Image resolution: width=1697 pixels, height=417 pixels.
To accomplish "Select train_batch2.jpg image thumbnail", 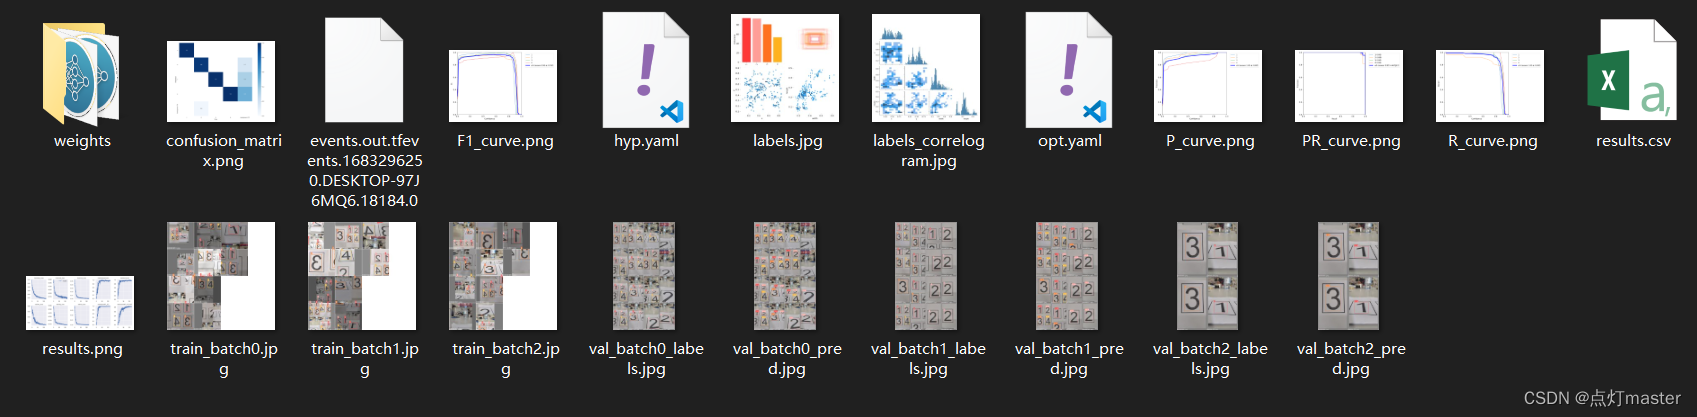I will pyautogui.click(x=503, y=276).
